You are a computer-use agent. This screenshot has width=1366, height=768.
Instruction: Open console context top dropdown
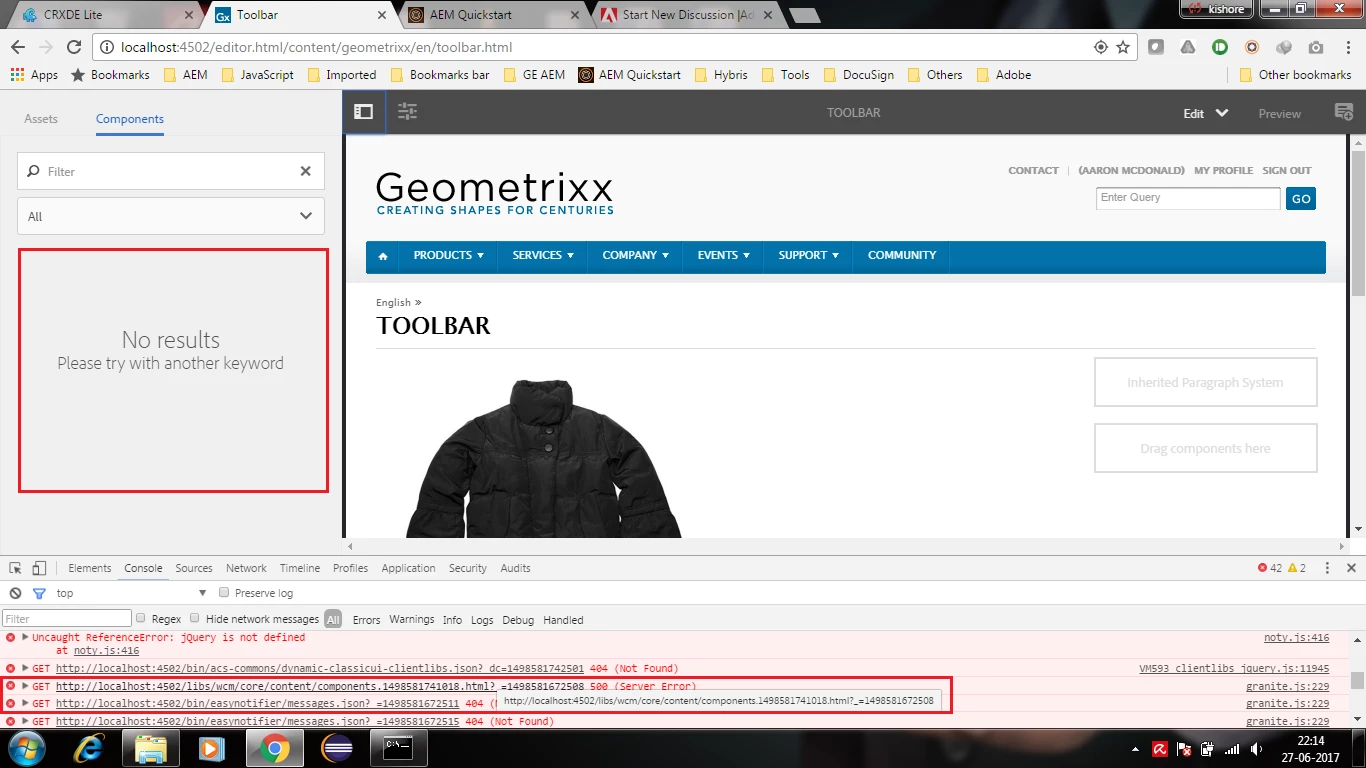131,593
